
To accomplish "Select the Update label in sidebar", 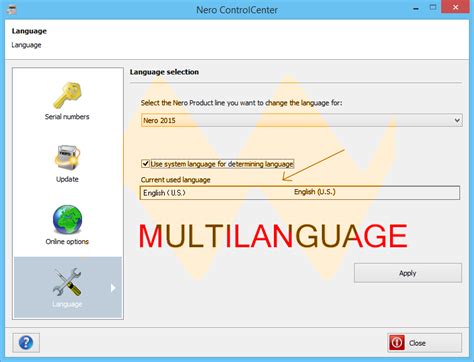I will pos(67,179).
